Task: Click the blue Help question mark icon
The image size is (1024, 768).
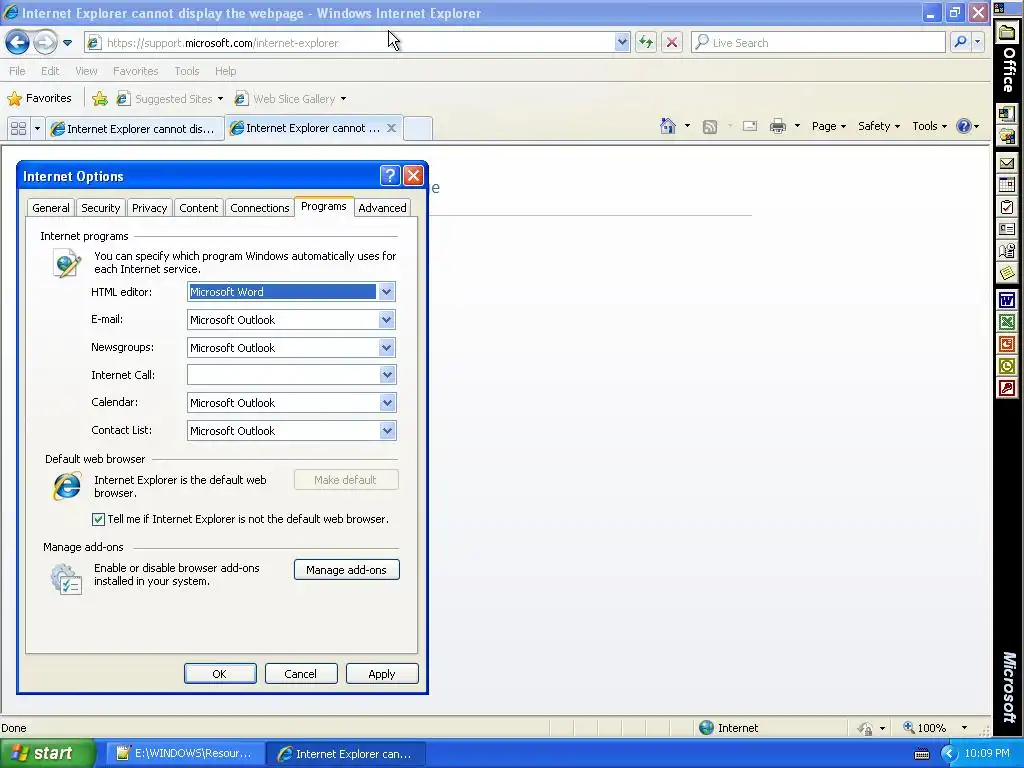Action: pos(963,126)
